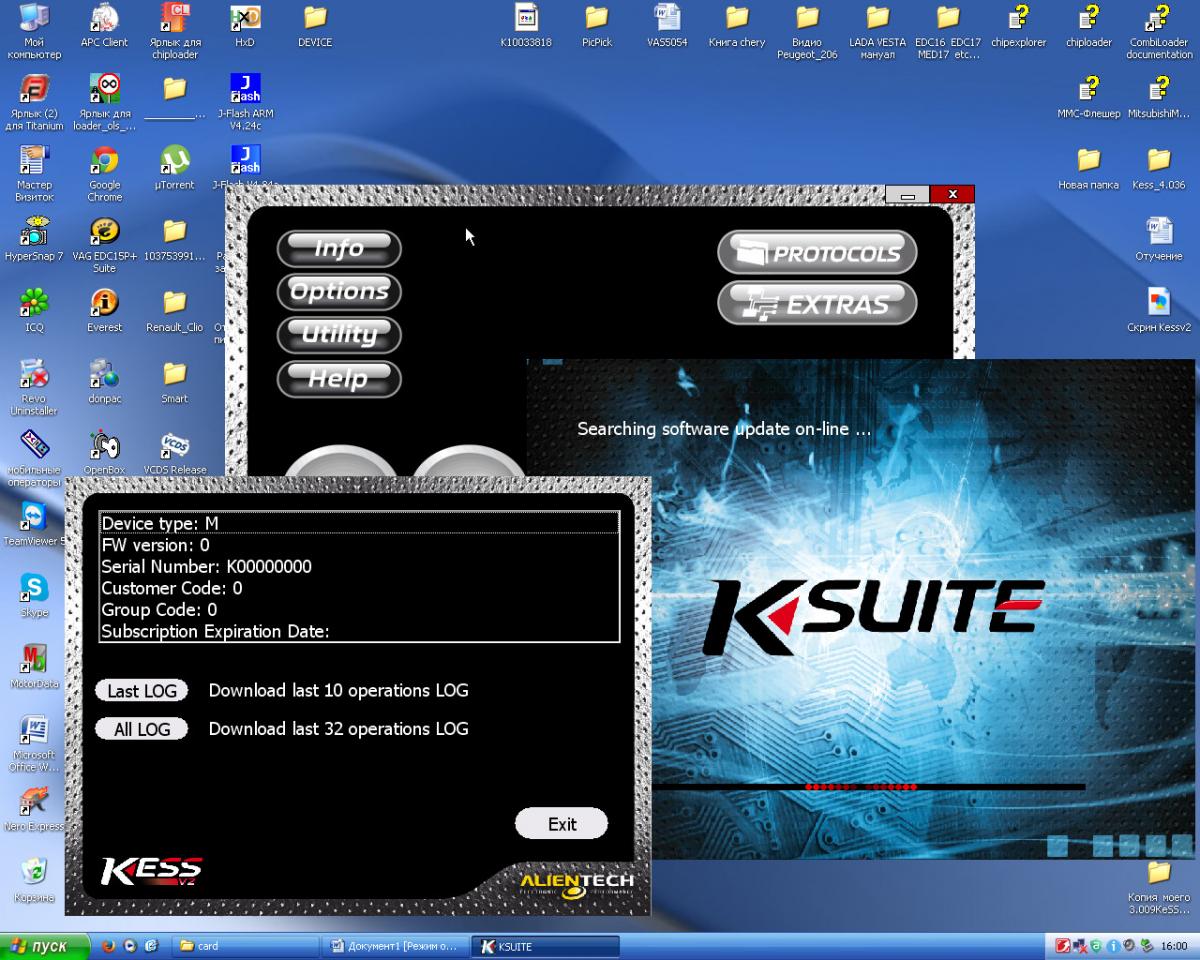Launch µTorrent from desktop
Screen dimensions: 1200x960
[175, 168]
